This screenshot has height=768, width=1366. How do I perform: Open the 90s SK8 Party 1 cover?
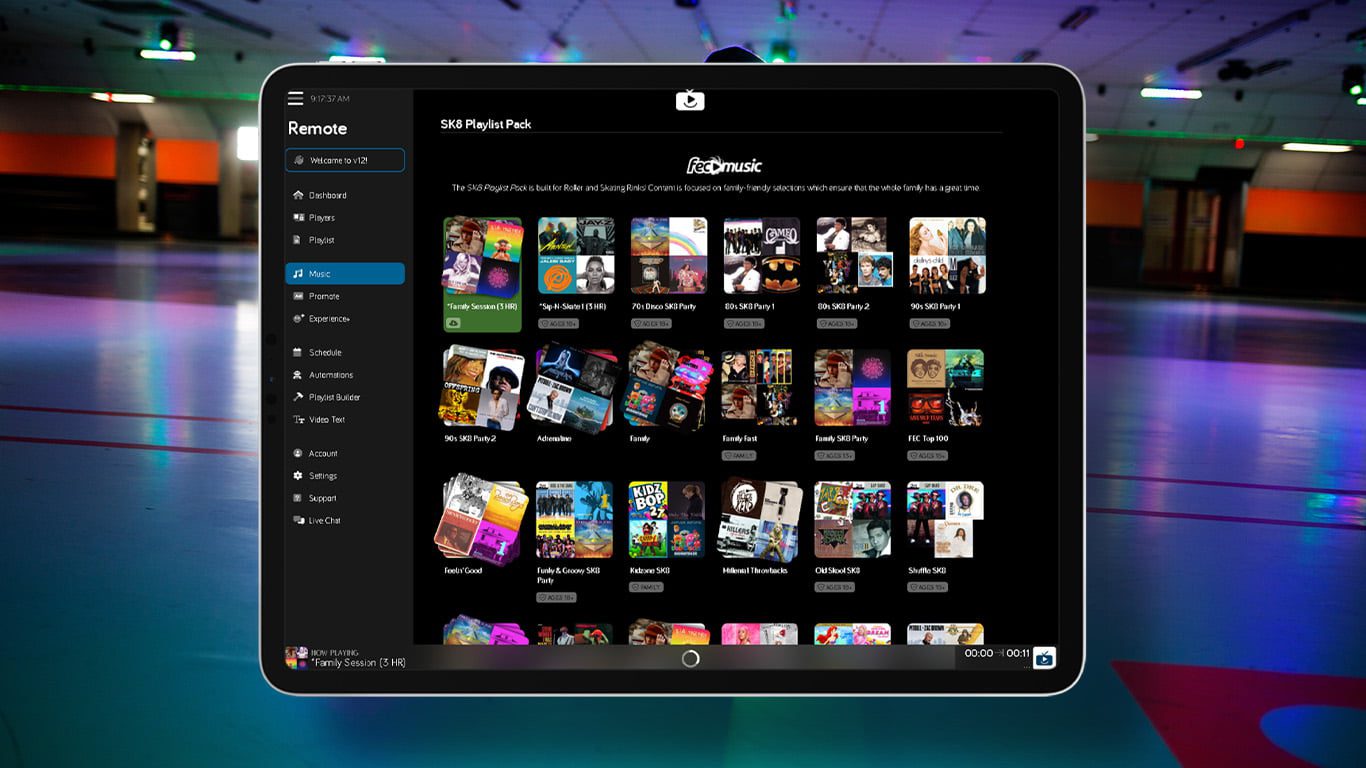tap(948, 256)
